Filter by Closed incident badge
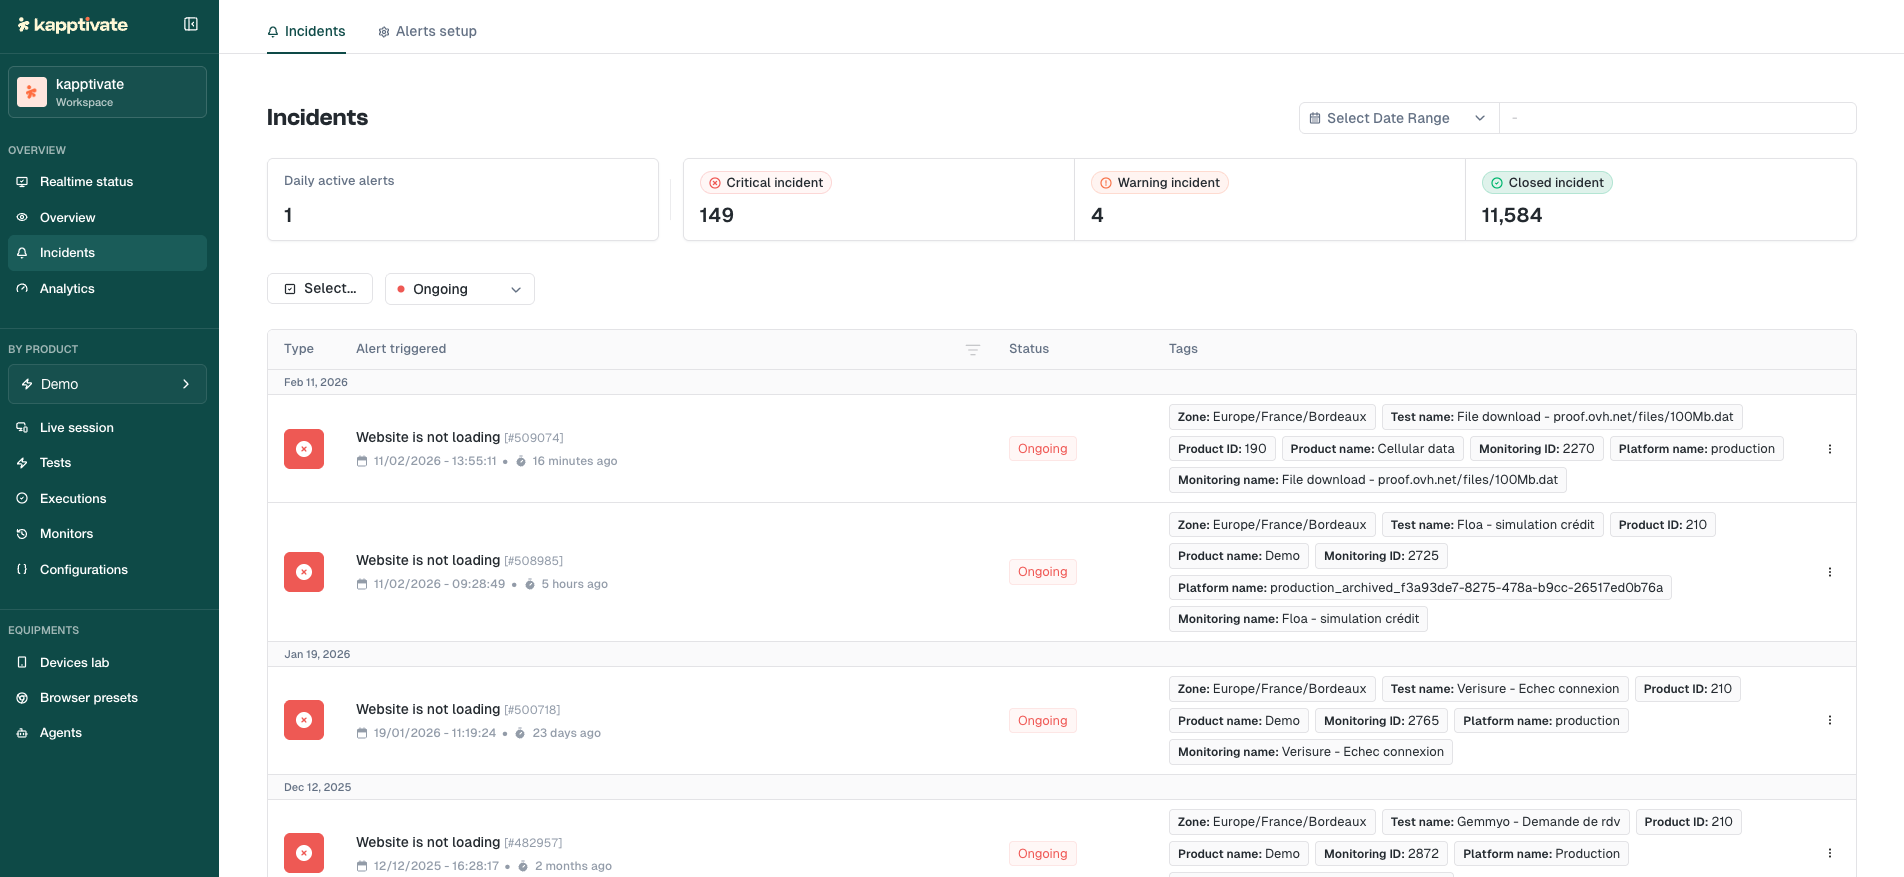 pyautogui.click(x=1547, y=183)
